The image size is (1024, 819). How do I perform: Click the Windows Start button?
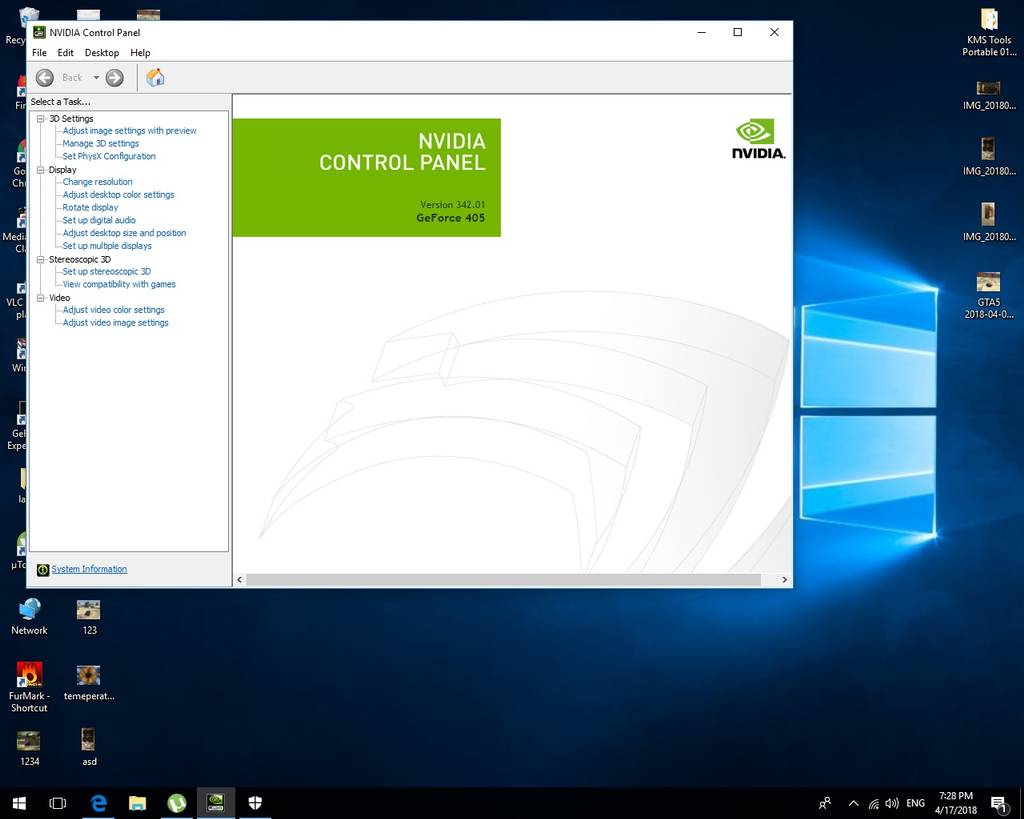[x=19, y=803]
